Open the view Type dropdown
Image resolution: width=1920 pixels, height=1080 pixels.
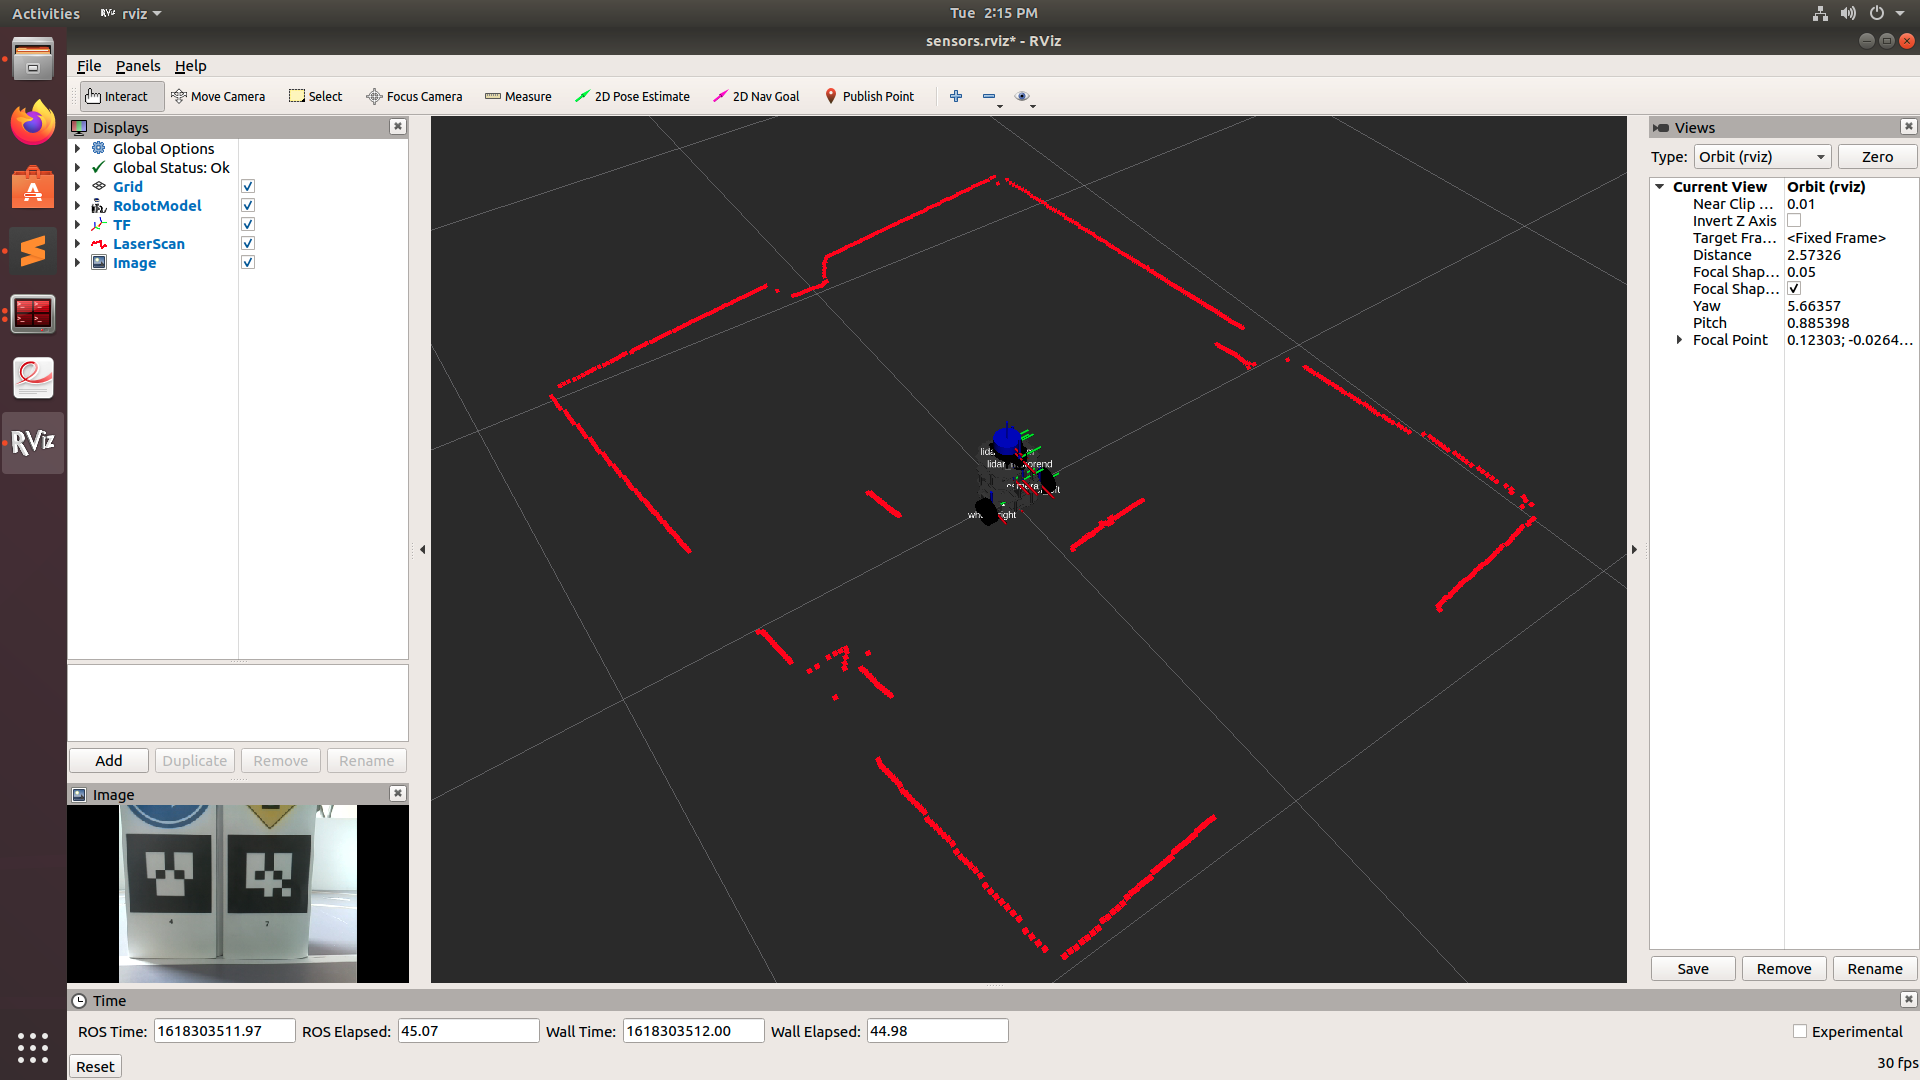coord(1762,157)
